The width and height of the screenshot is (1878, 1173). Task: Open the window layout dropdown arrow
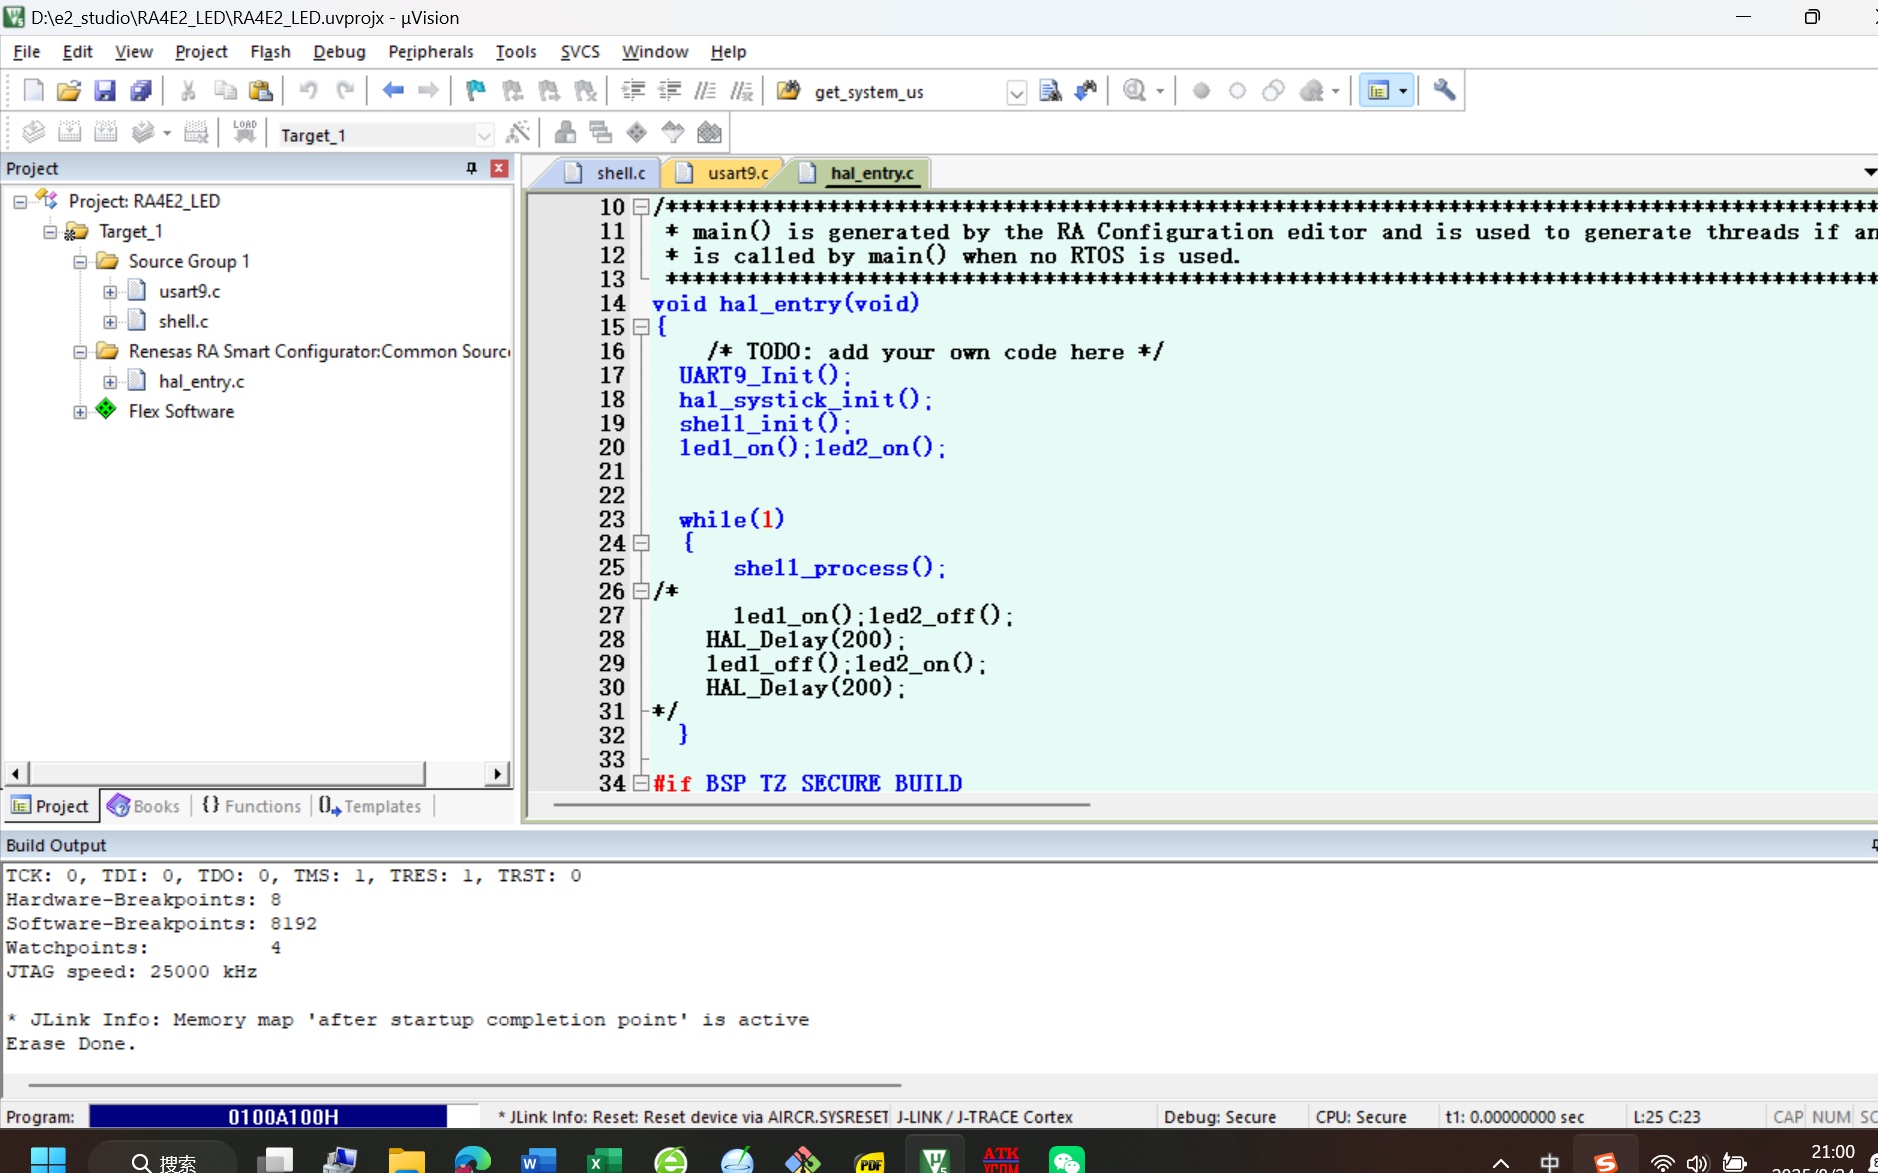tap(1403, 91)
